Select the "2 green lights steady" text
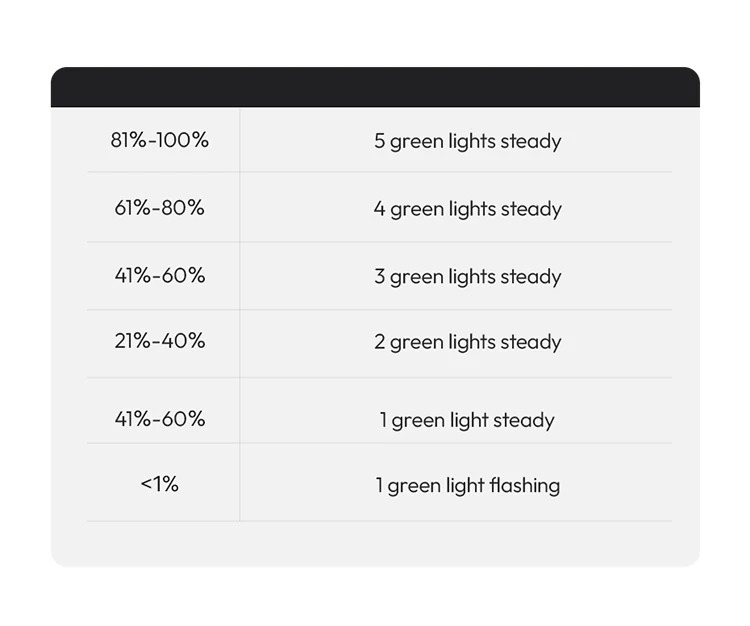The image size is (750, 626). pyautogui.click(x=467, y=342)
